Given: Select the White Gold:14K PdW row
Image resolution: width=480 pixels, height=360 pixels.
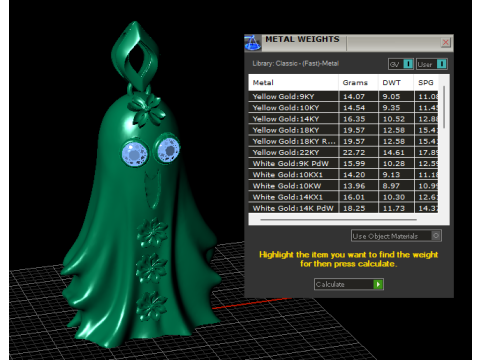Looking at the screenshot, I should pos(343,208).
